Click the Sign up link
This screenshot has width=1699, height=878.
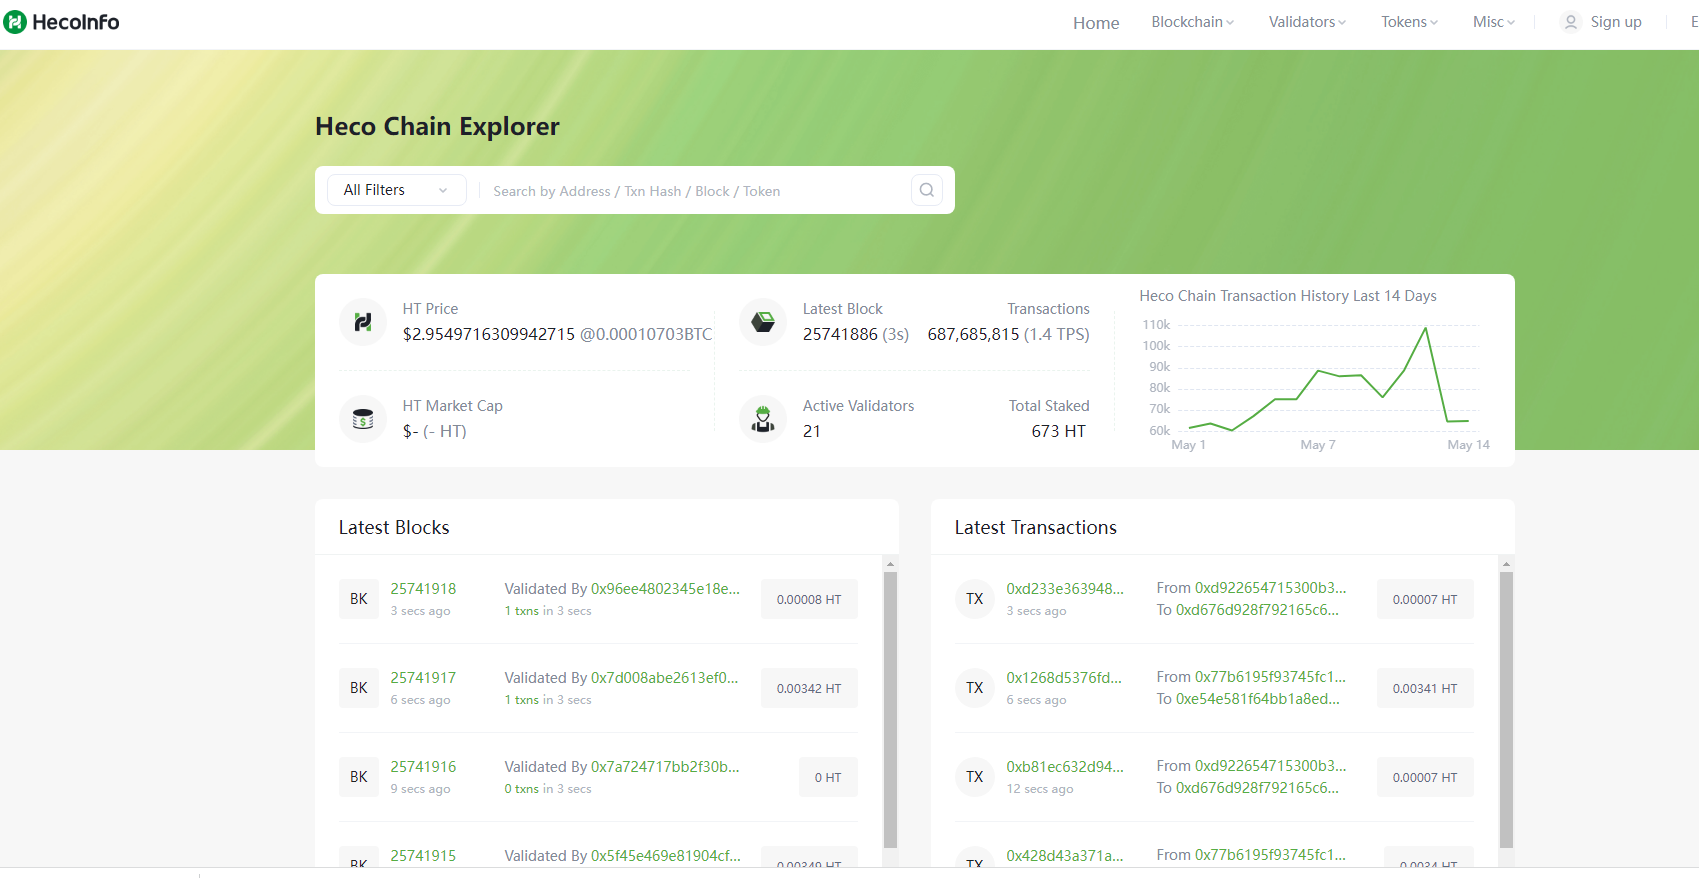[x=1616, y=22]
